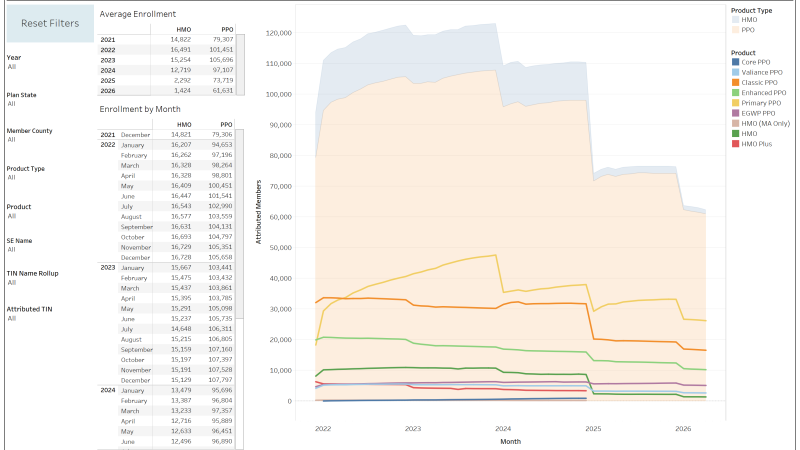Select the Core PPO legend swatch
800x450 pixels.
(x=735, y=62)
